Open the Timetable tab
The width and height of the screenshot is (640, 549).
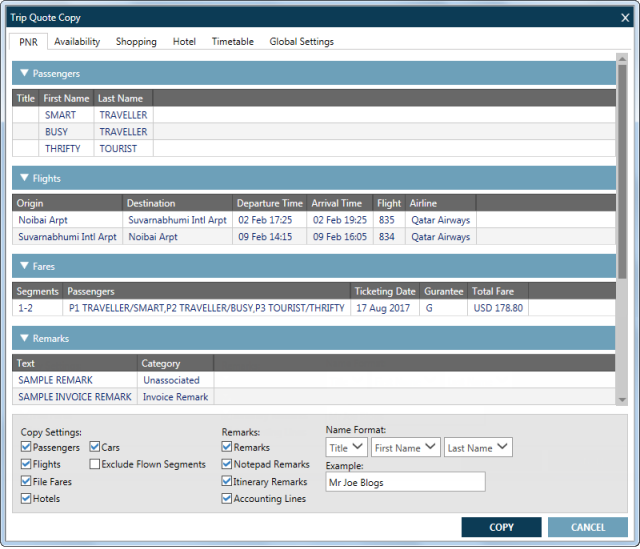point(232,42)
